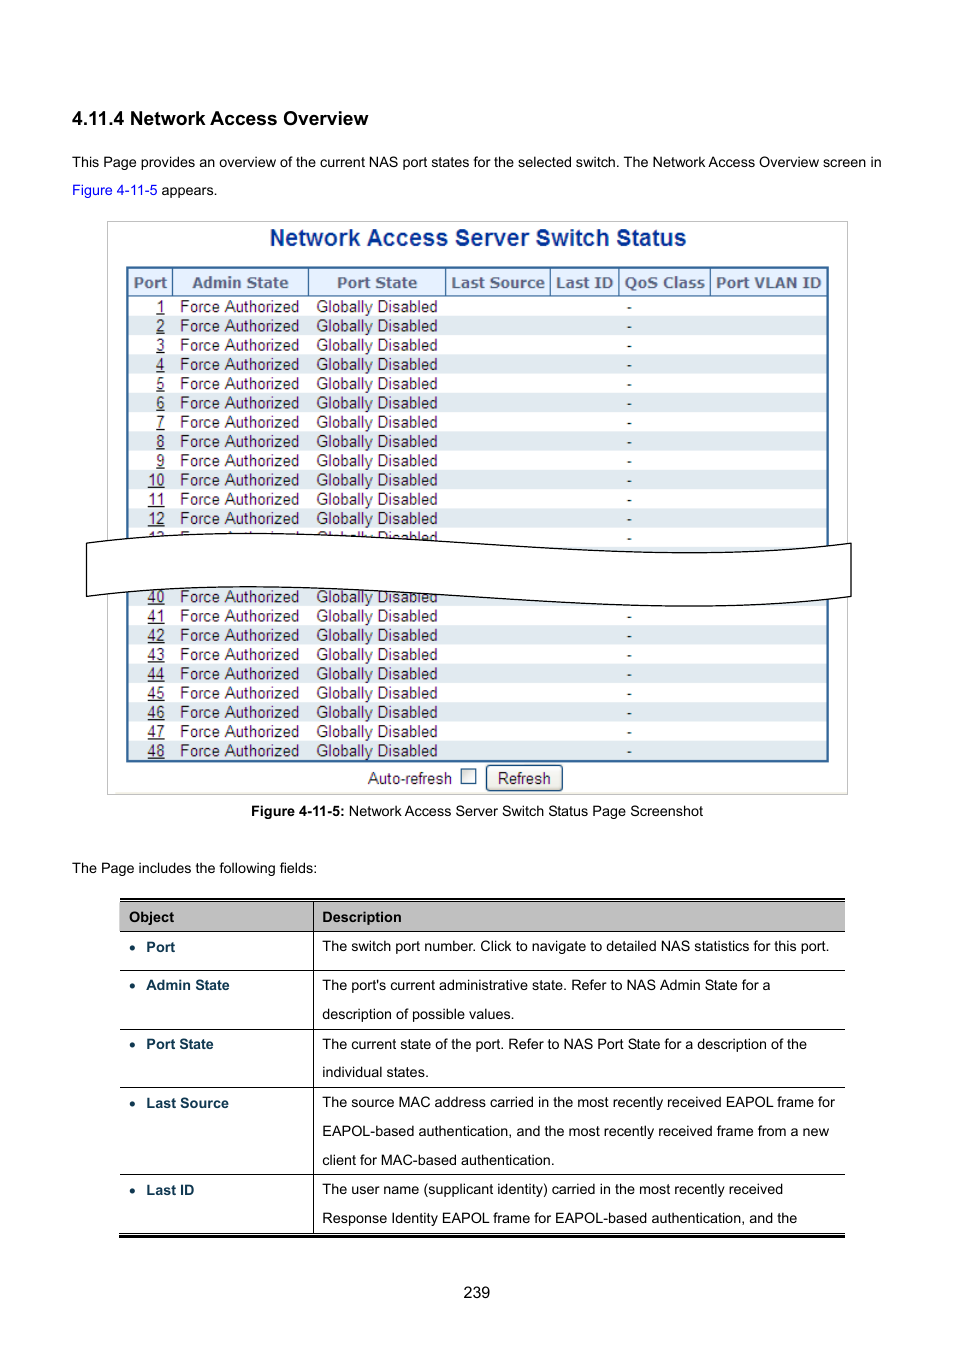
Task: Click the Last ID column header
Action: [584, 283]
